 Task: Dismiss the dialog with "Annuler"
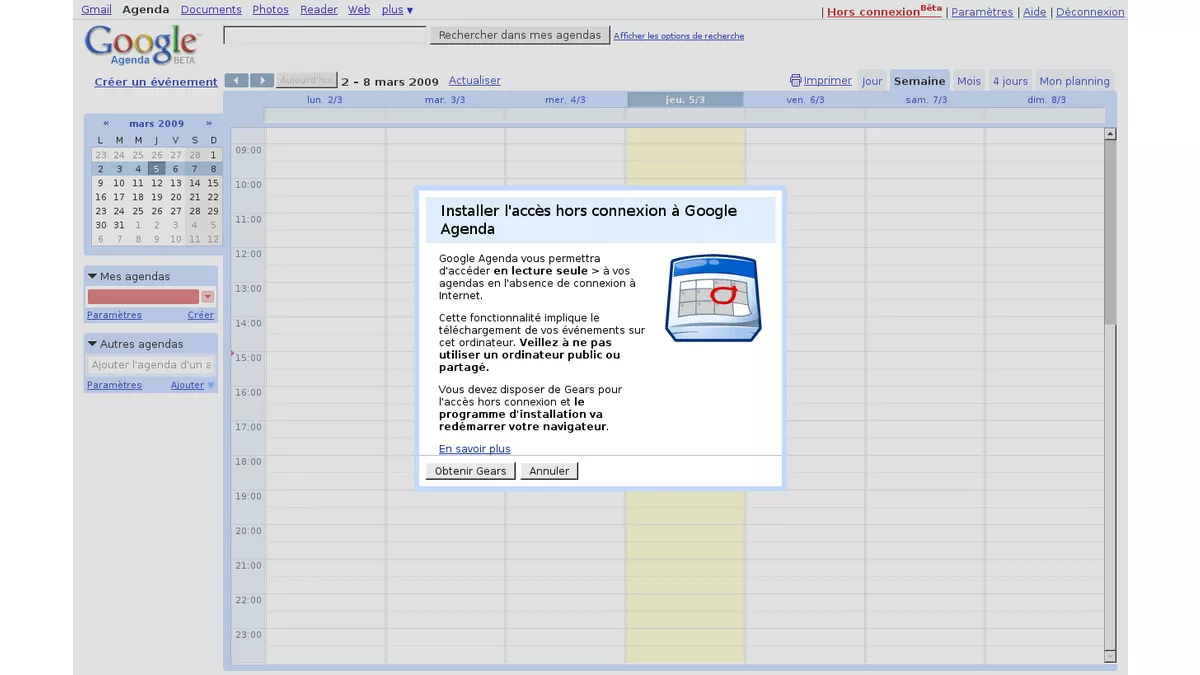point(548,470)
